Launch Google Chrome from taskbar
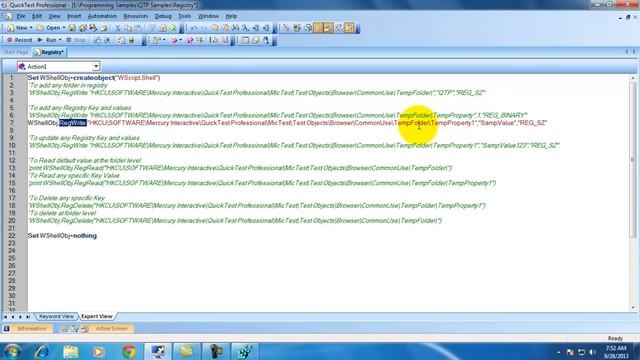Image resolution: width=640 pixels, height=360 pixels. point(129,351)
